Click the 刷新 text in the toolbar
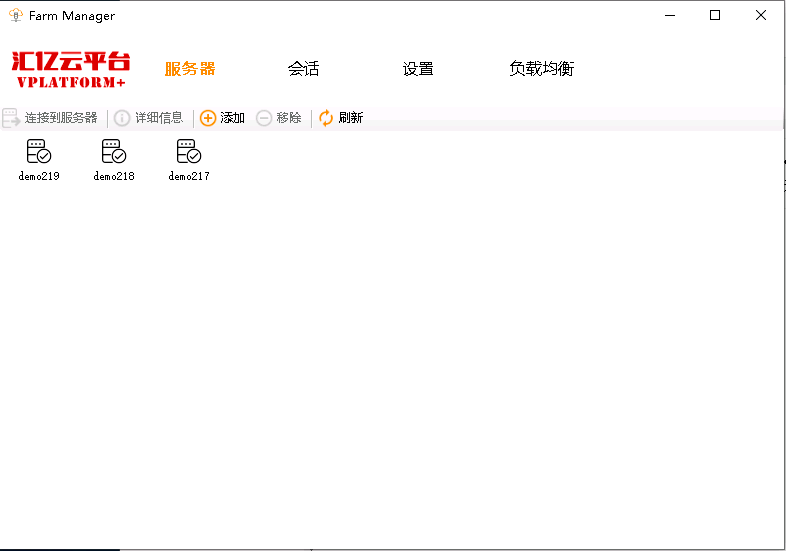The image size is (786, 551). (350, 118)
